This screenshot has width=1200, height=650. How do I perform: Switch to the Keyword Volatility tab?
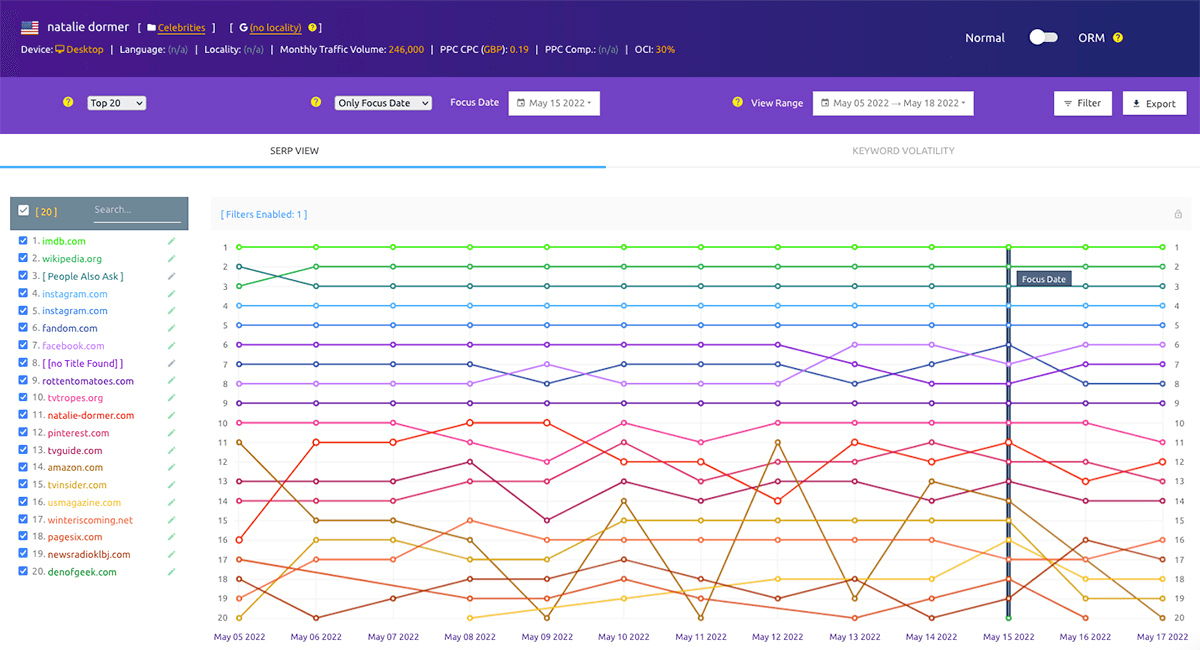pyautogui.click(x=903, y=151)
